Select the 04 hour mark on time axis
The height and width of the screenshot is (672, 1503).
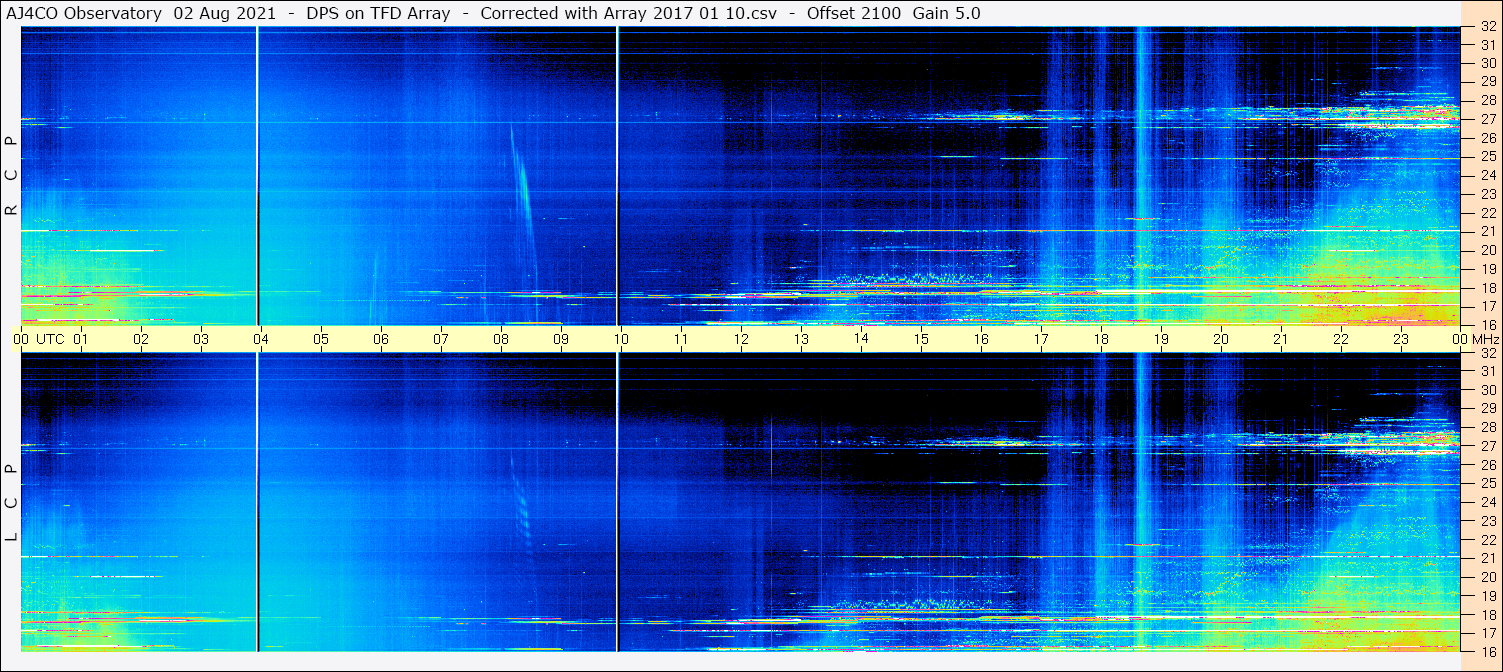pos(261,339)
